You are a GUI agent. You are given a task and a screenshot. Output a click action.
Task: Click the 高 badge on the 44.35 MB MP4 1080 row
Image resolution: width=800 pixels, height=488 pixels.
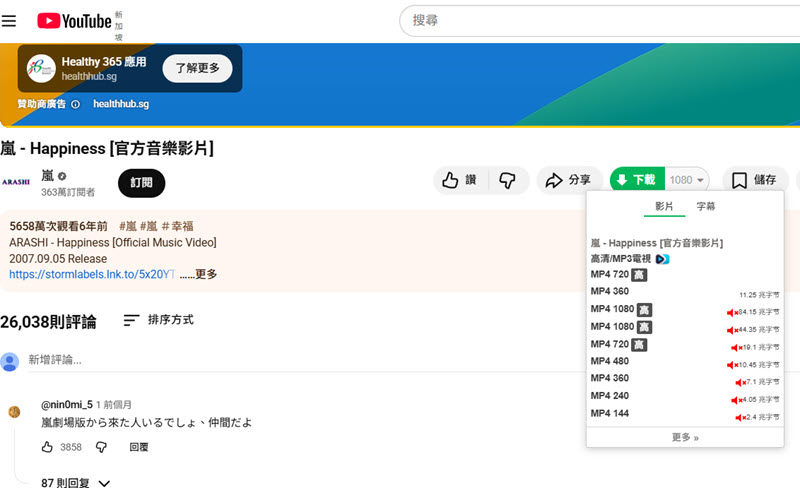(644, 327)
